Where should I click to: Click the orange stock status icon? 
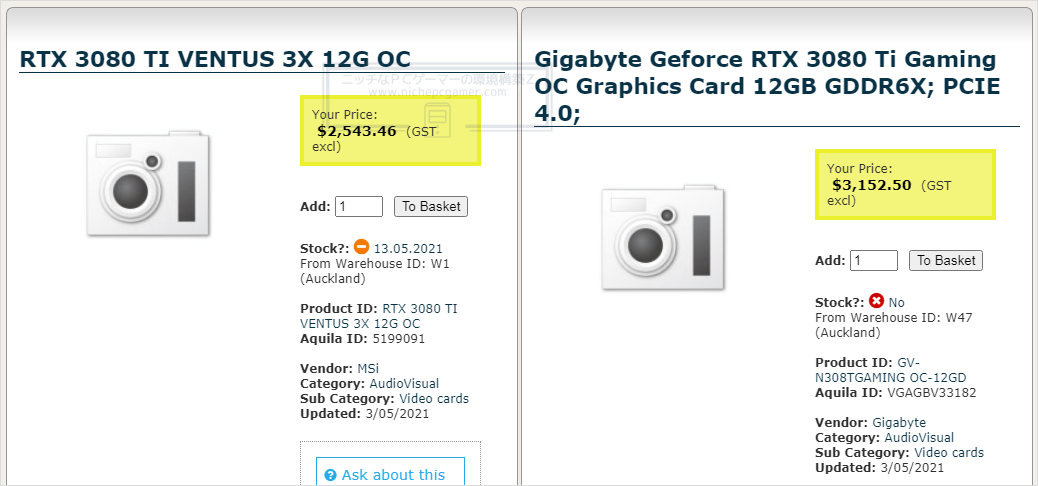361,247
